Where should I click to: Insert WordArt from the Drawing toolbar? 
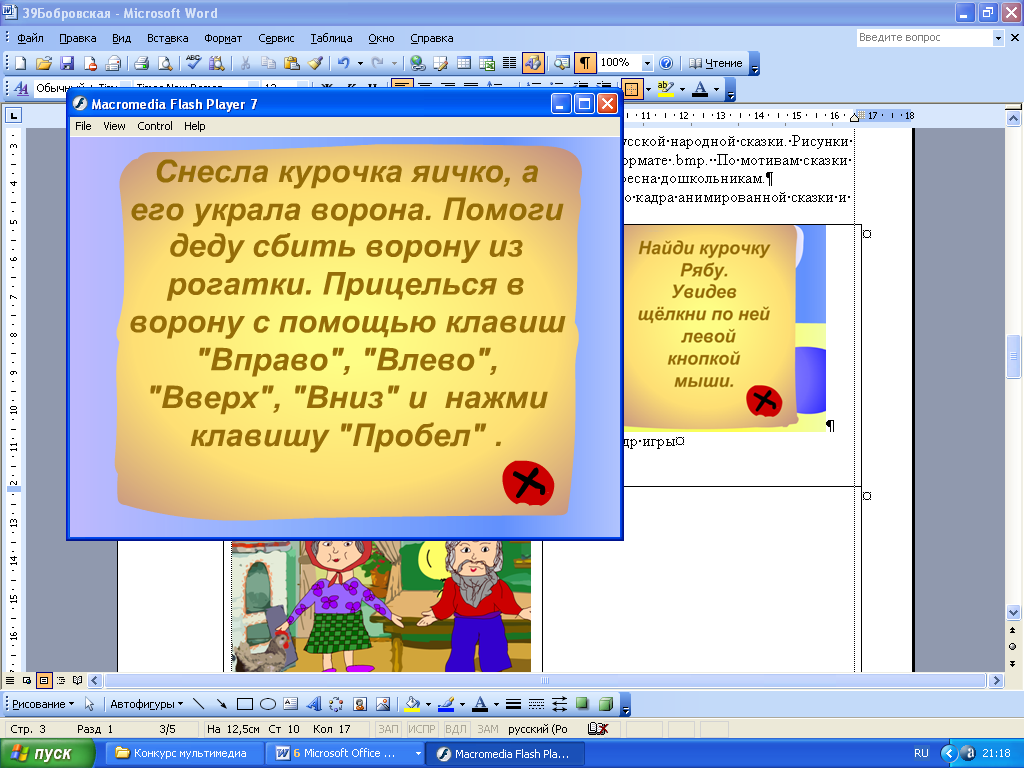click(313, 704)
